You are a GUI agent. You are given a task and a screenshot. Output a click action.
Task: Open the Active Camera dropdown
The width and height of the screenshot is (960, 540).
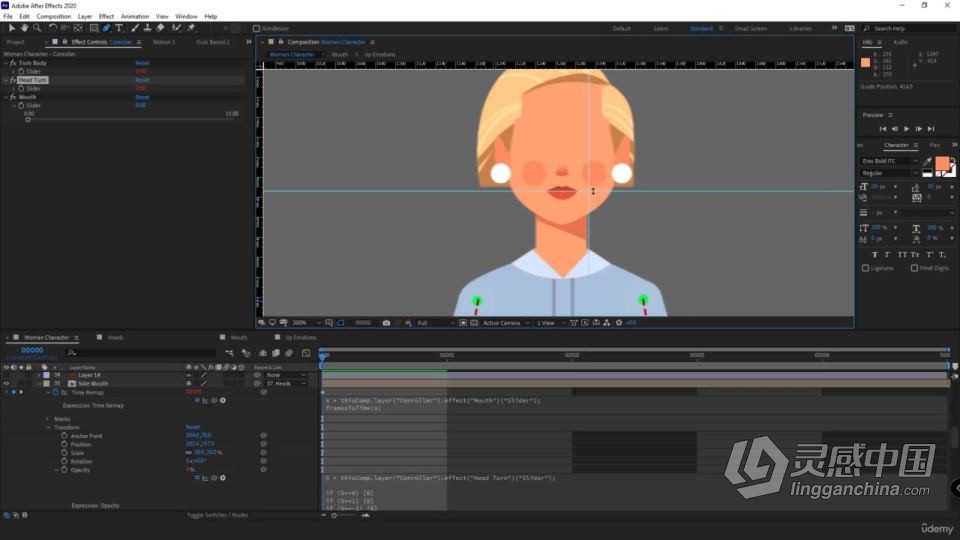[506, 323]
